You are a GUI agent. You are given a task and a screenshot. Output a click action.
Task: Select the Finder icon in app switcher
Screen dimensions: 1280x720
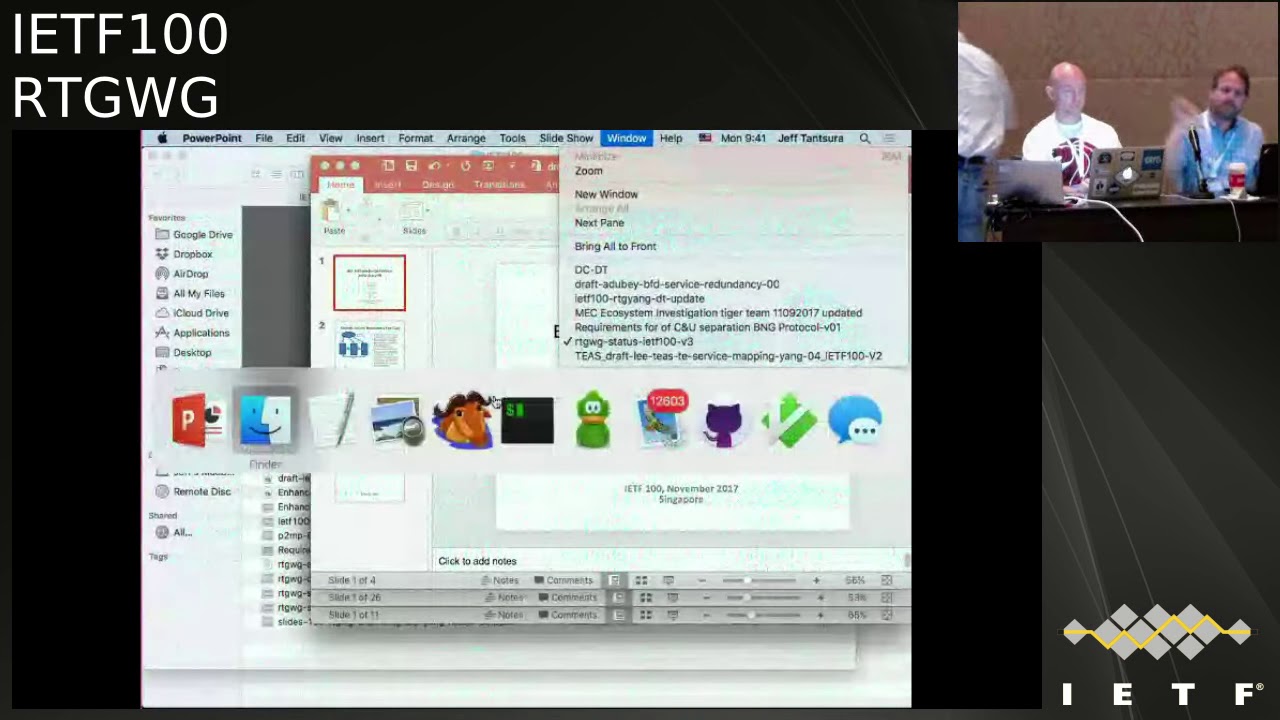point(265,420)
